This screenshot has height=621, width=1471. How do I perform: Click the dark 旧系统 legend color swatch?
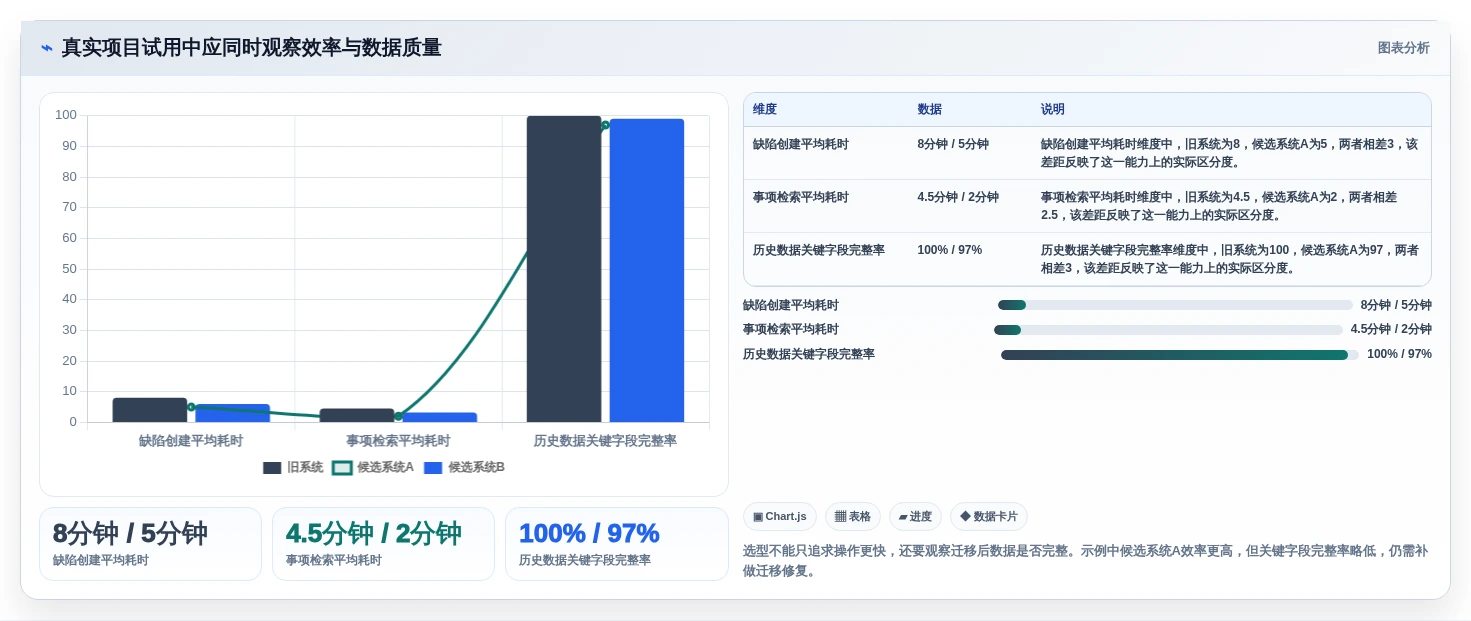(272, 468)
